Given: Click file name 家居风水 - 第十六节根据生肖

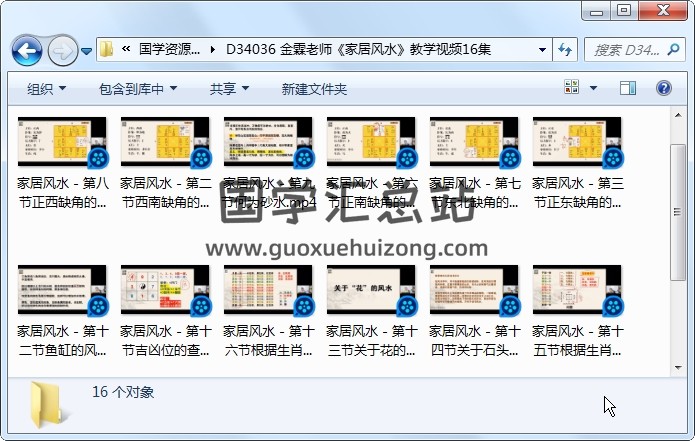Looking at the screenshot, I should click(268, 341).
